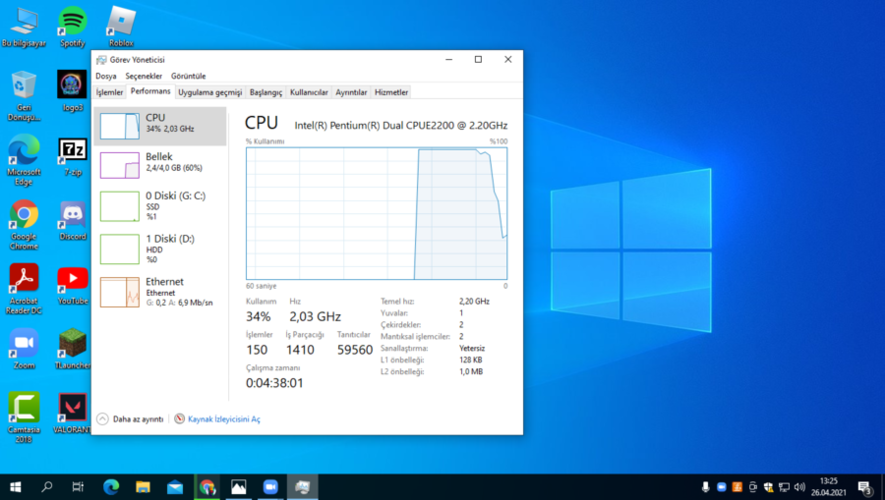Launch Discord from the desktop
The image size is (885, 500).
point(72,221)
